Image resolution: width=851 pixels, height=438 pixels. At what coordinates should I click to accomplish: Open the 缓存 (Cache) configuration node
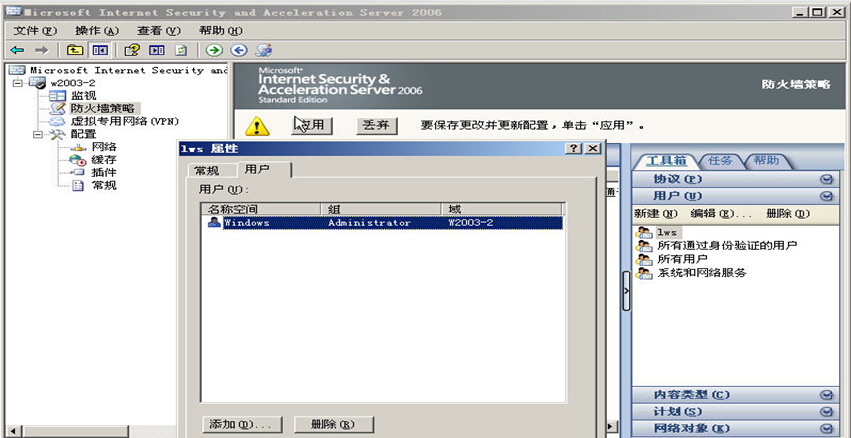[x=102, y=160]
